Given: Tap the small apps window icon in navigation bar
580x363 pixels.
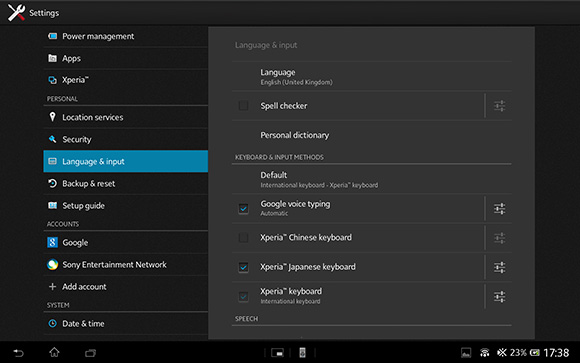Looking at the screenshot, I should click(277, 353).
